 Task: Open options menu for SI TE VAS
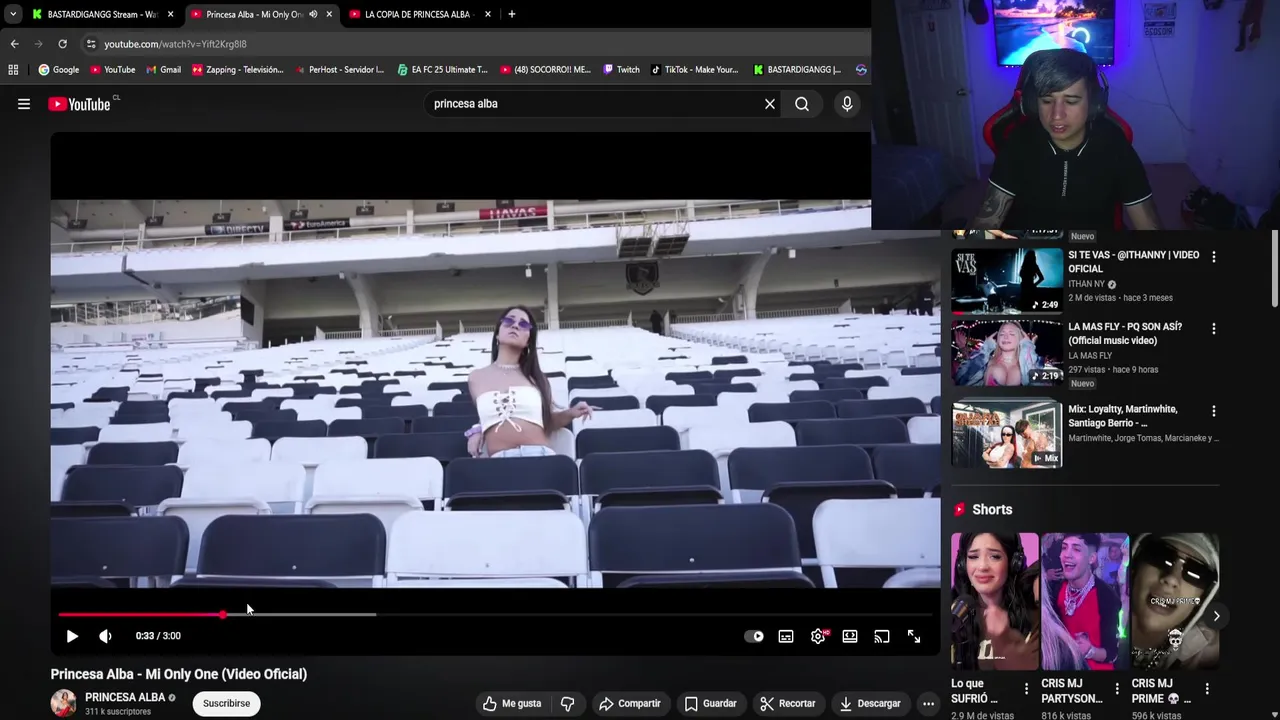point(1214,257)
